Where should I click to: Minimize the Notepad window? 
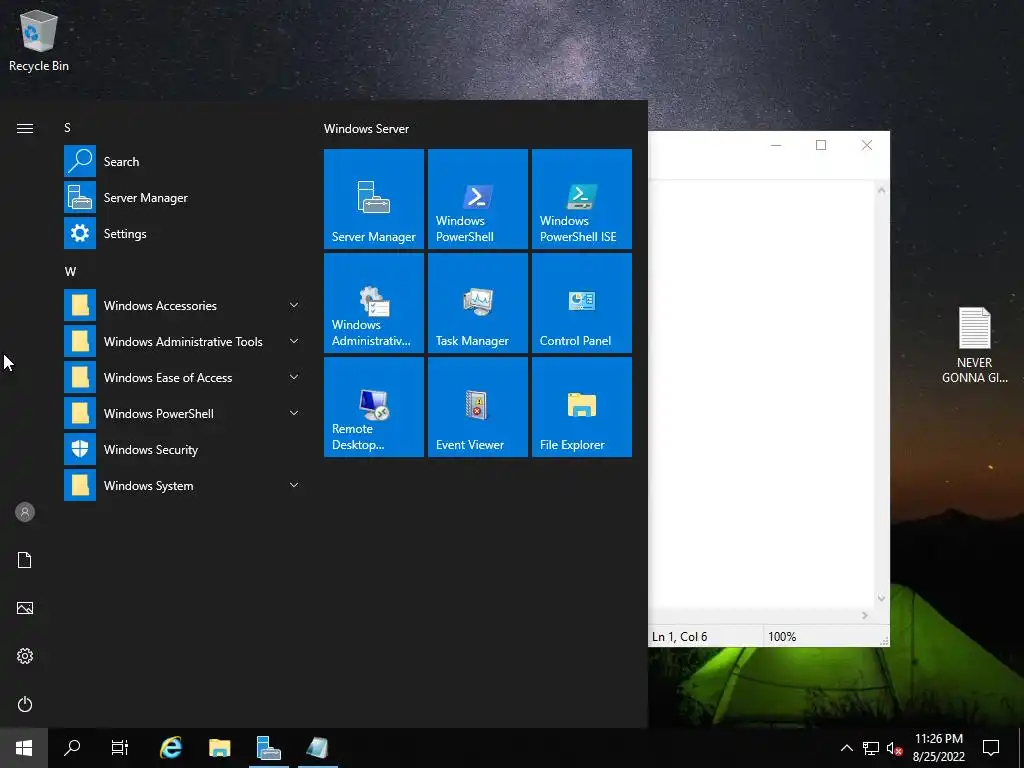click(x=776, y=145)
